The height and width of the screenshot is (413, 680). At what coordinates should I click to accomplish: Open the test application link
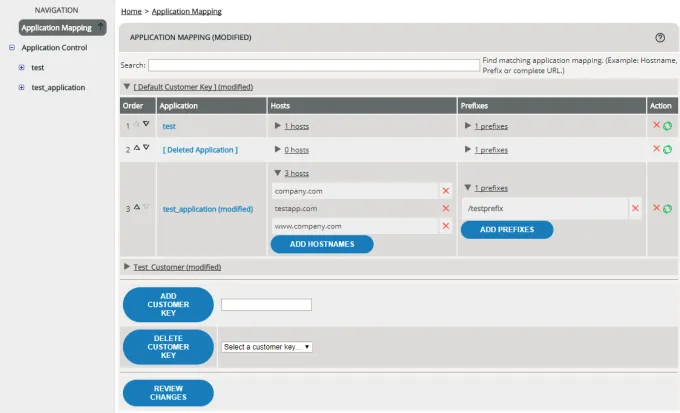click(169, 126)
